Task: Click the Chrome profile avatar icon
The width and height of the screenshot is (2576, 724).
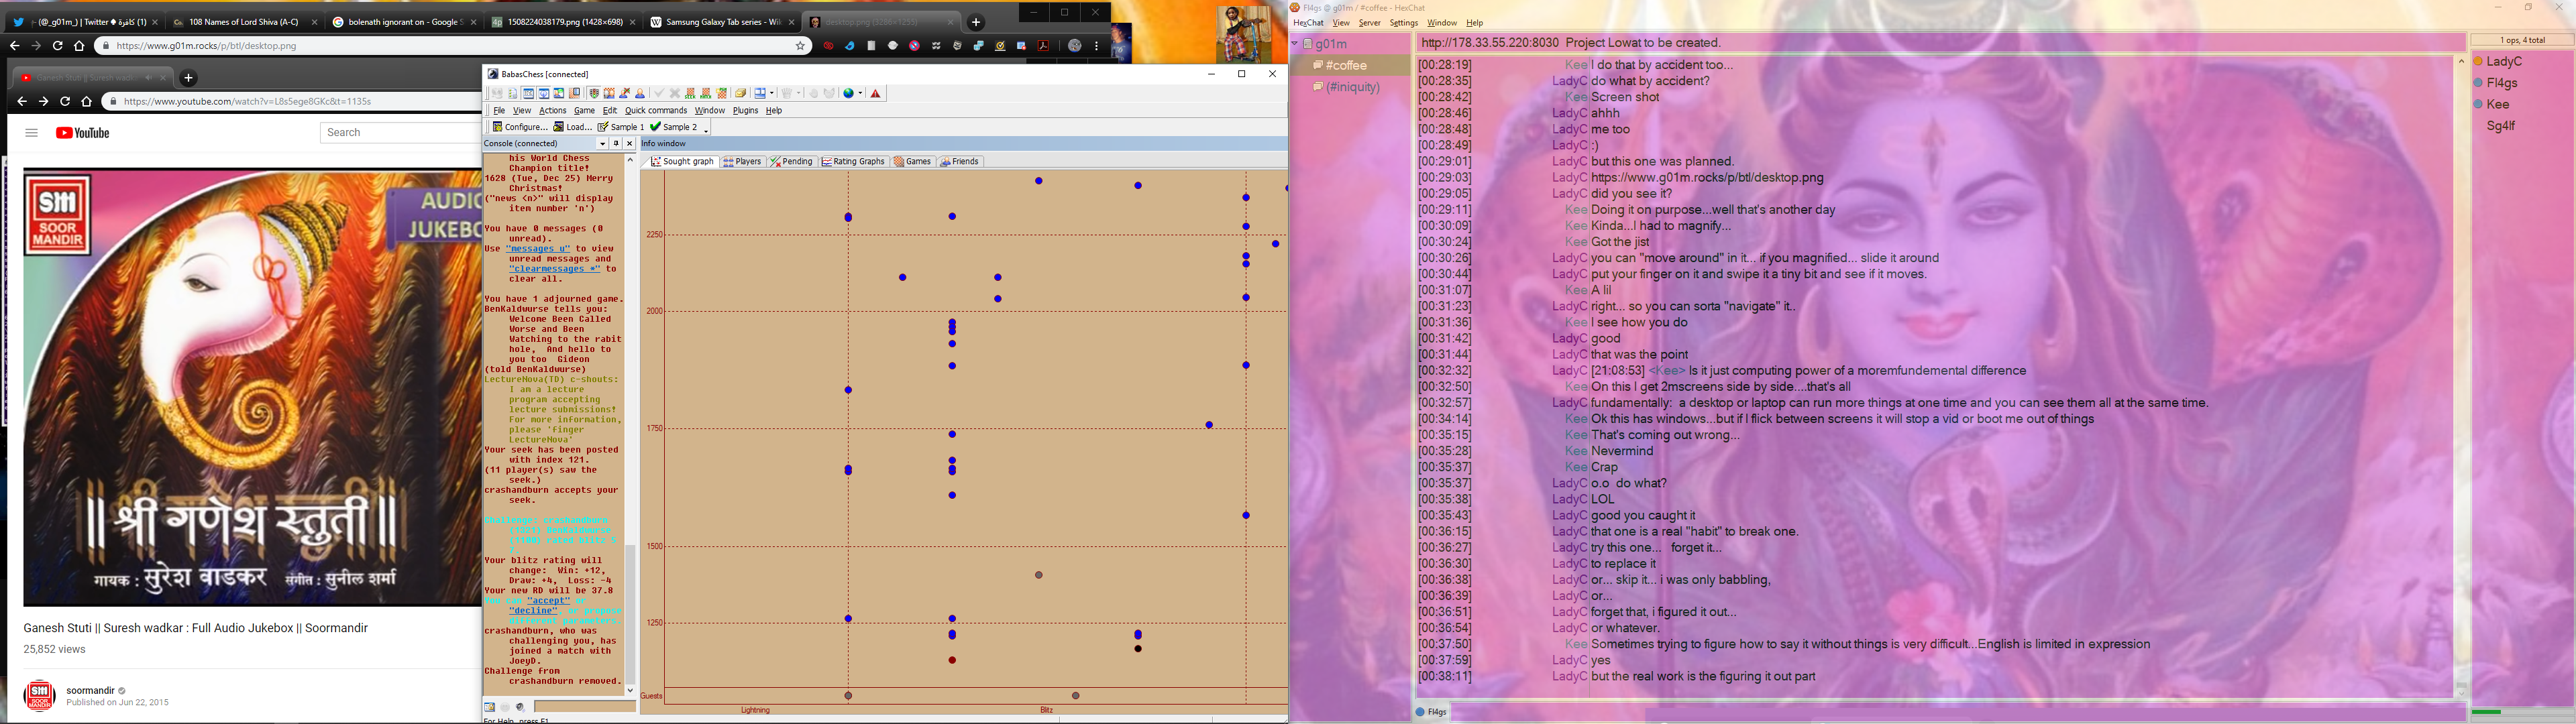Action: 1074,46
